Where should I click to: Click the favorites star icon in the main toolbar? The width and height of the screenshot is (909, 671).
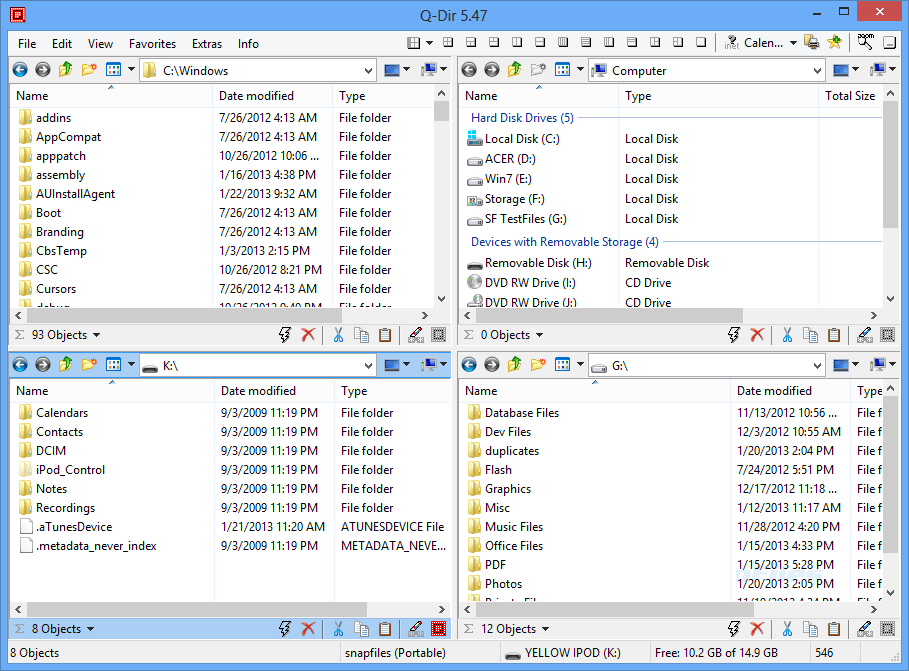(835, 43)
